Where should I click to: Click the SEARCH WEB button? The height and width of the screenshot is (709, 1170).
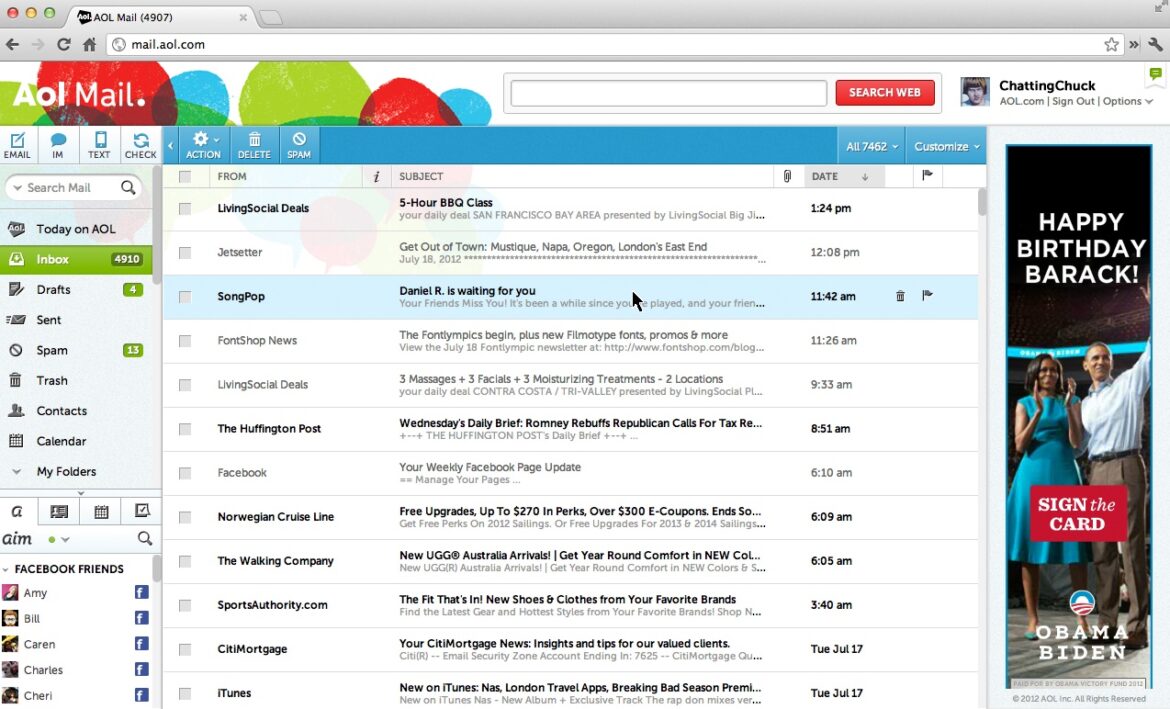point(884,92)
